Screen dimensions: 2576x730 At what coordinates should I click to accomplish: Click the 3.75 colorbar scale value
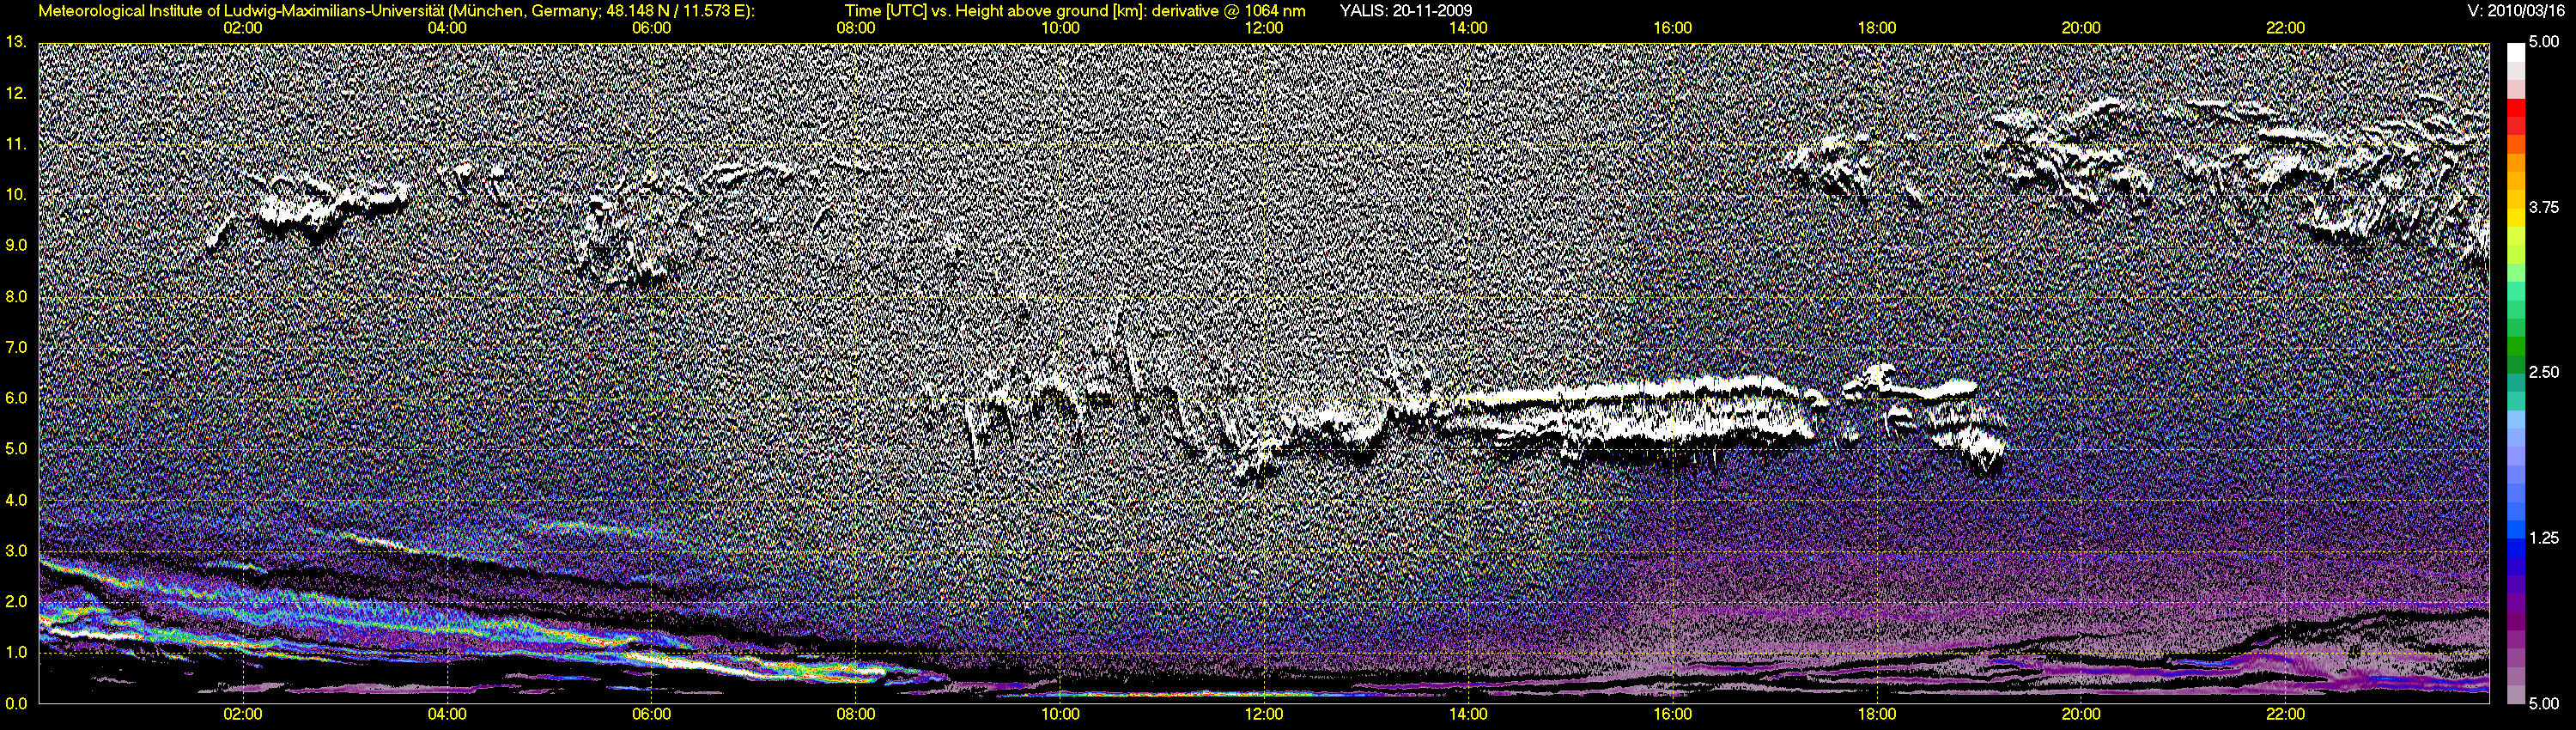click(2543, 207)
